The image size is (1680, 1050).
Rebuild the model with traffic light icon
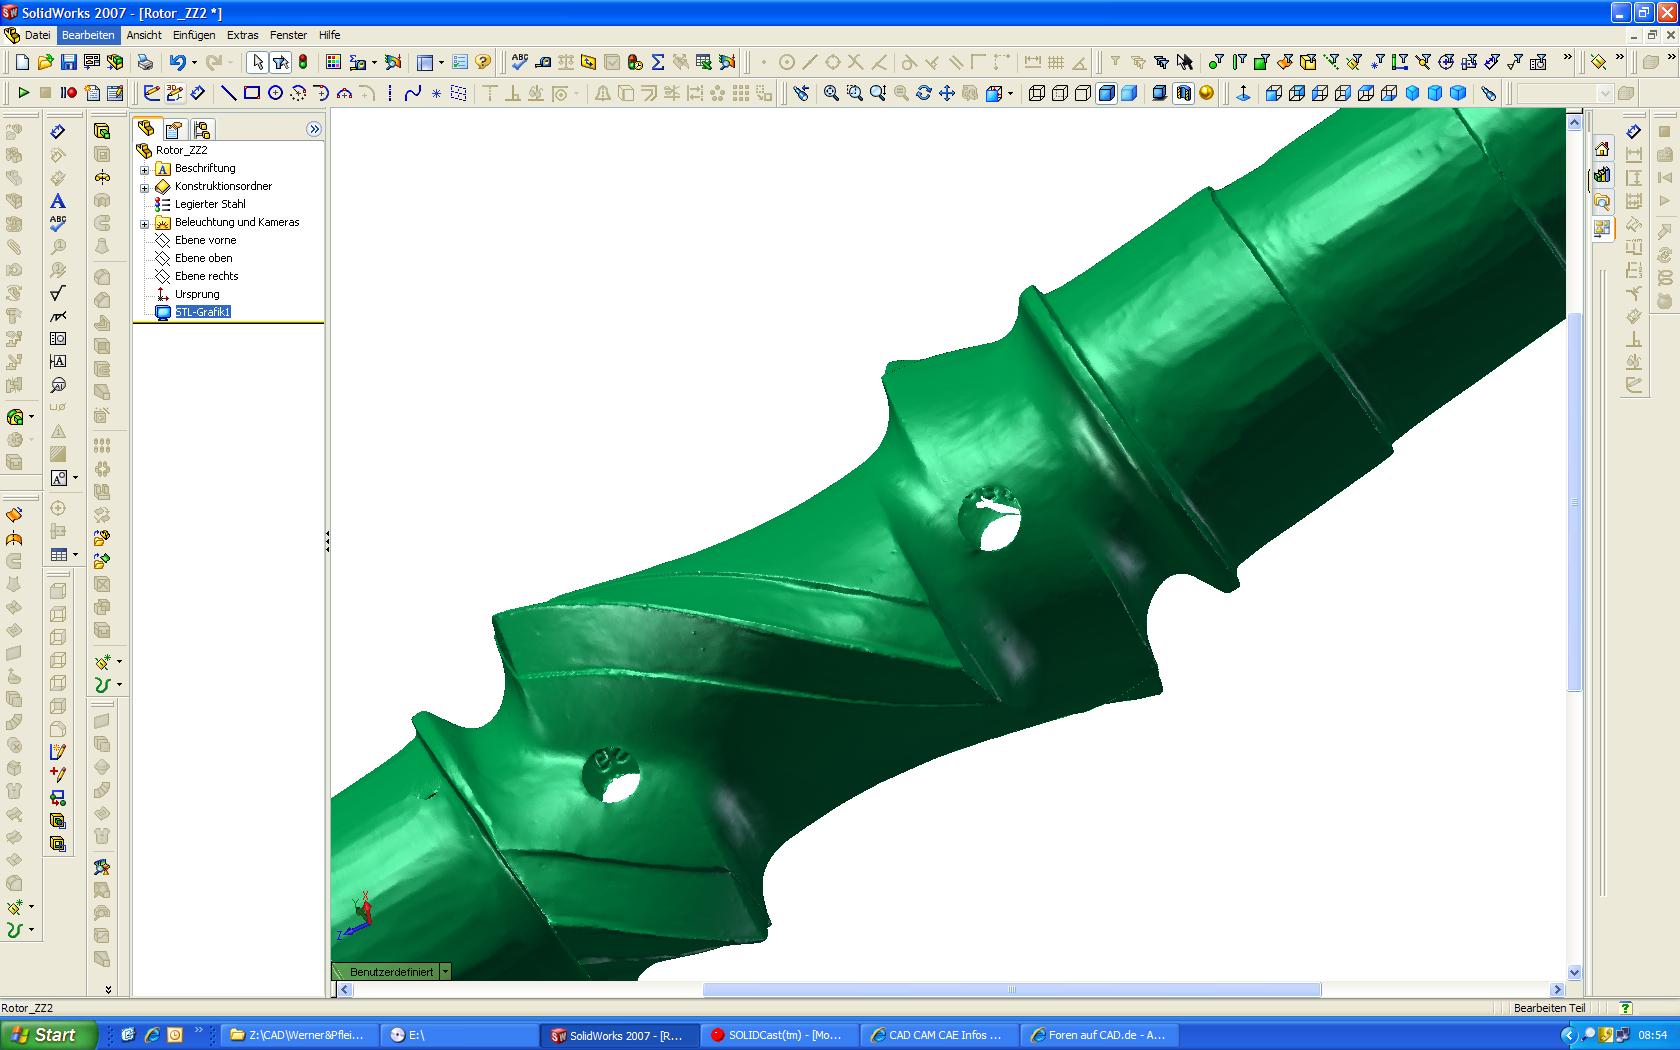tap(303, 62)
